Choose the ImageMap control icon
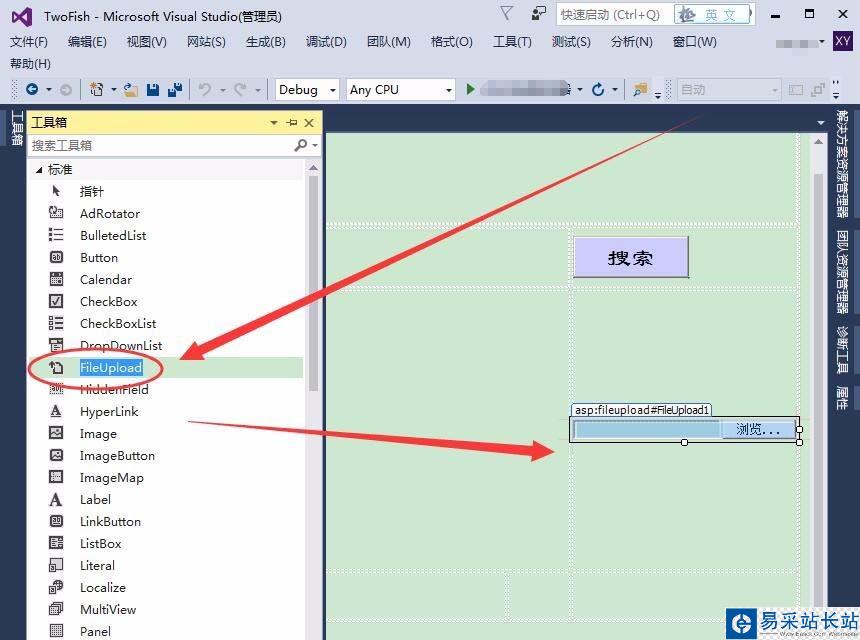Viewport: 860px width, 640px height. [x=56, y=477]
